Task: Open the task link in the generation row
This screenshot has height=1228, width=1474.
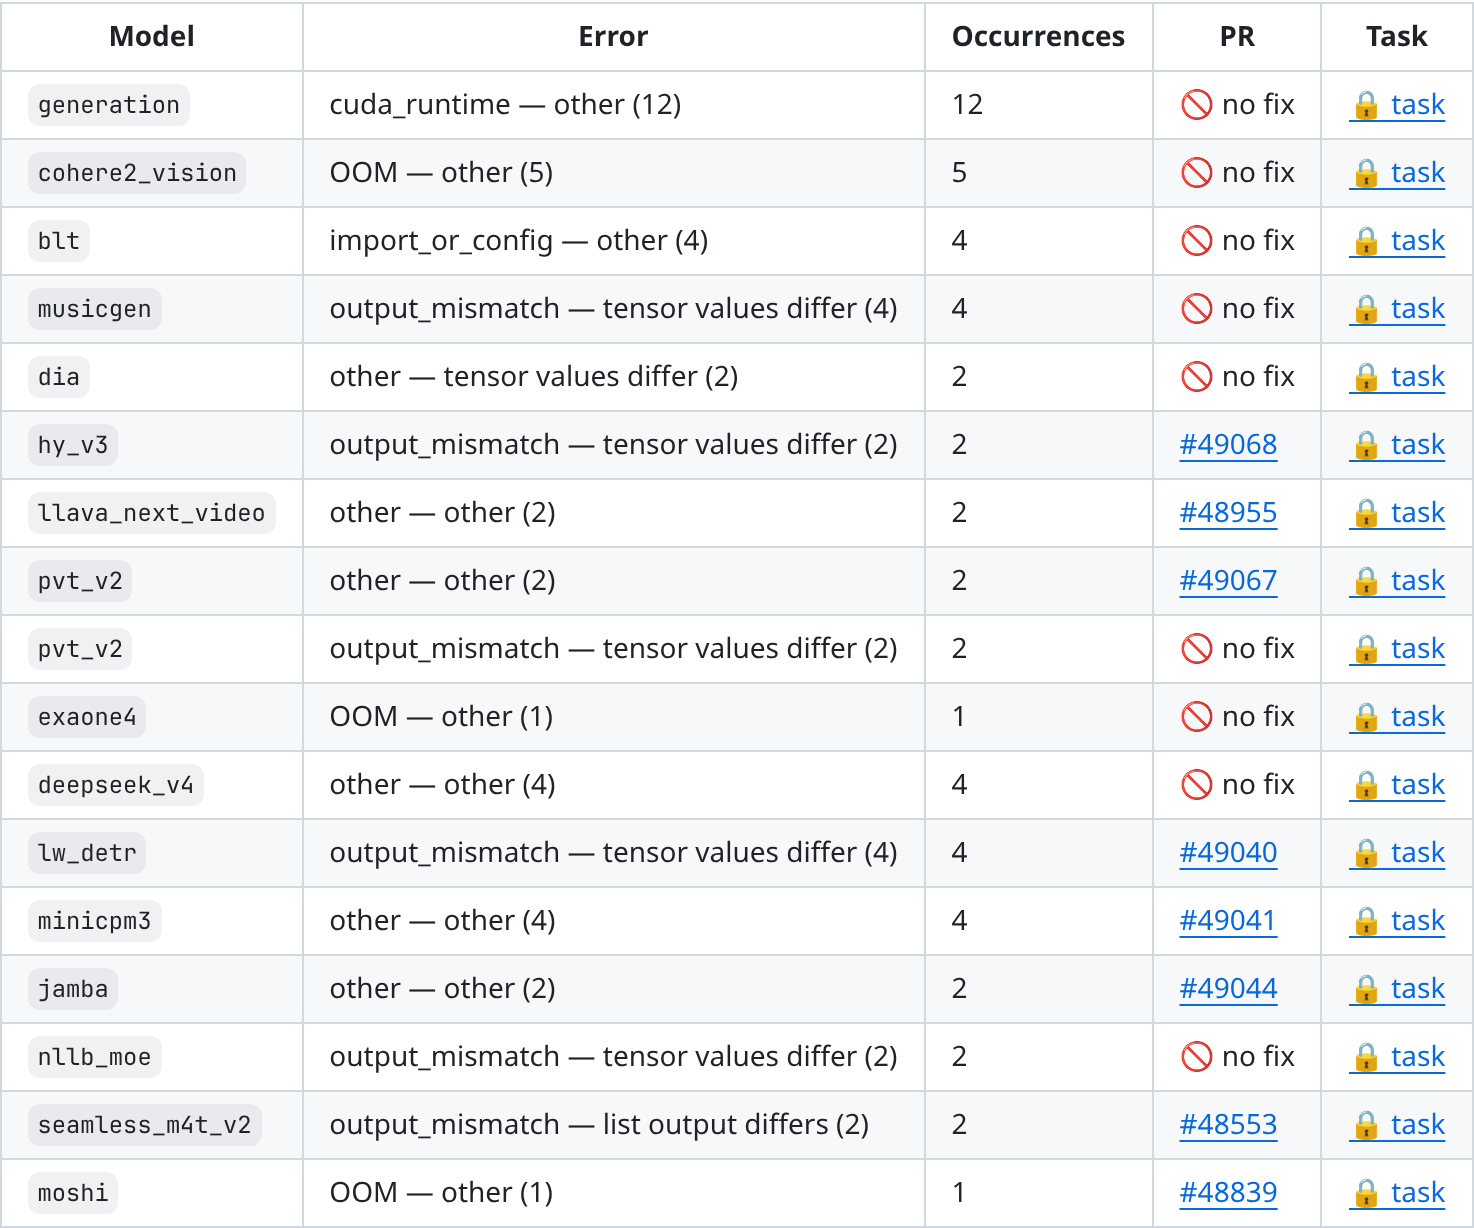Action: 1397,105
